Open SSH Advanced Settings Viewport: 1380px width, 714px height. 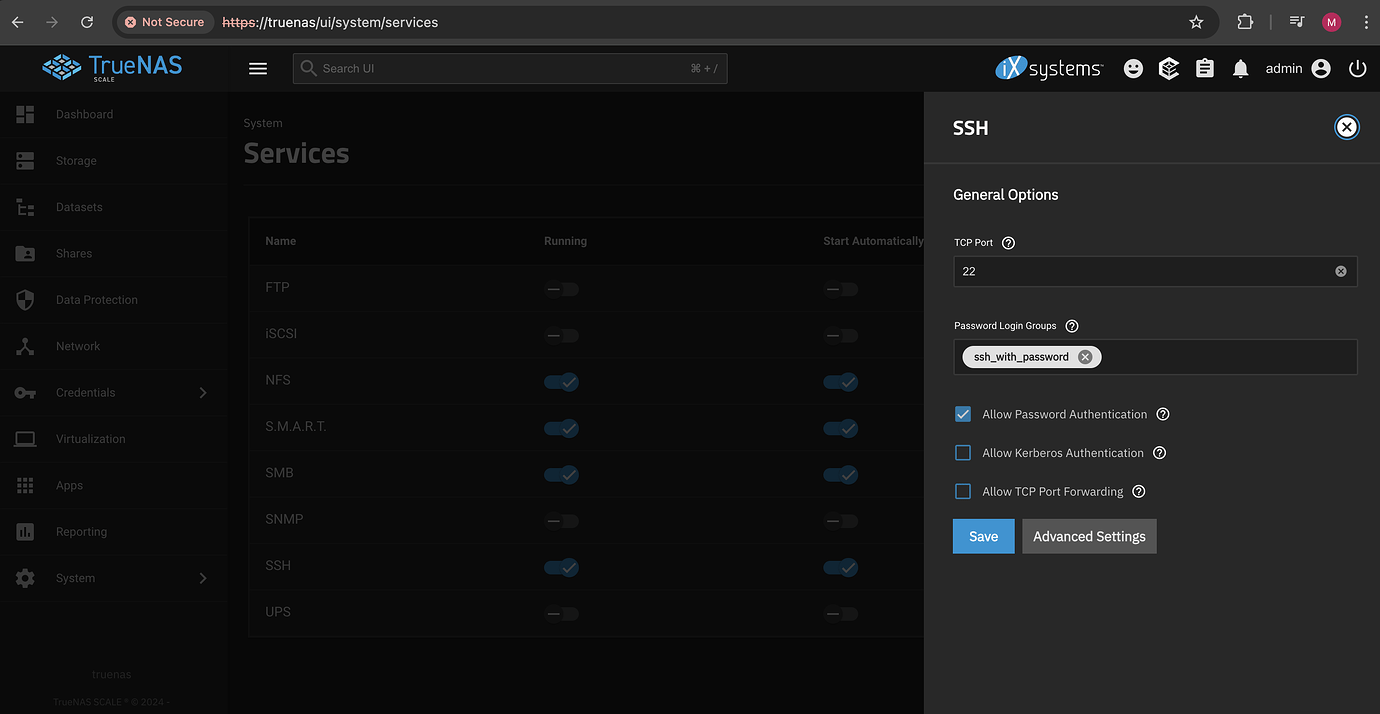[x=1089, y=536]
